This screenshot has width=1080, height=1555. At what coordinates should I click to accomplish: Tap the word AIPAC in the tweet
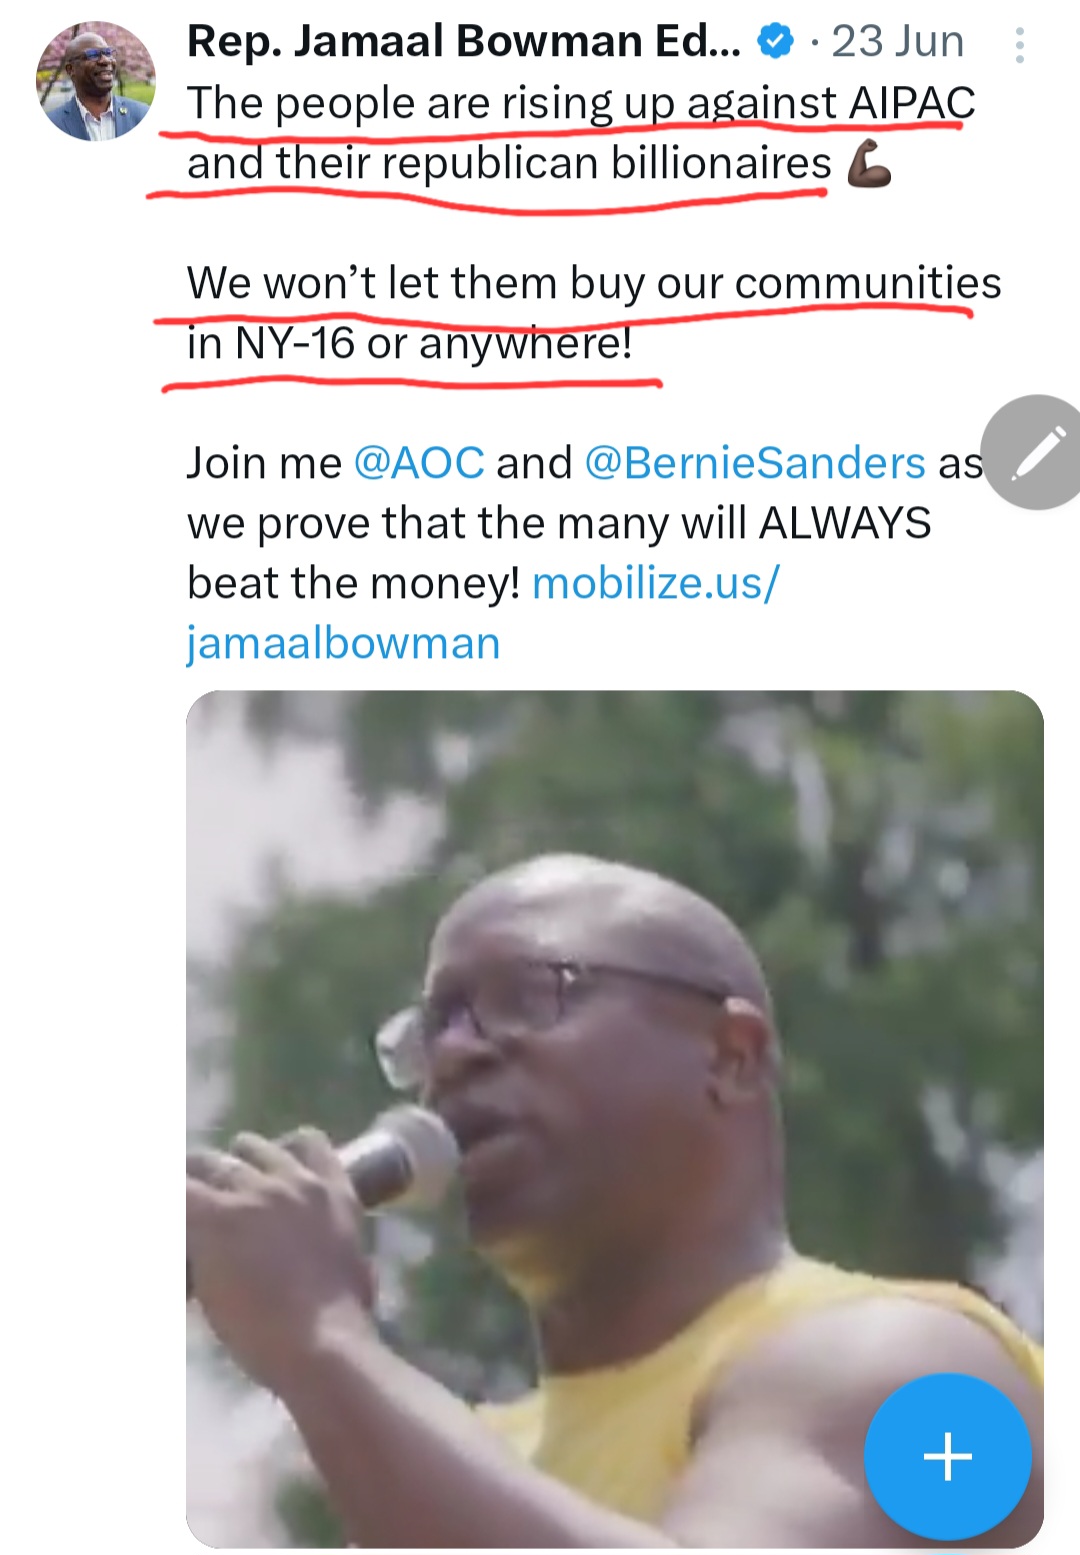912,103
